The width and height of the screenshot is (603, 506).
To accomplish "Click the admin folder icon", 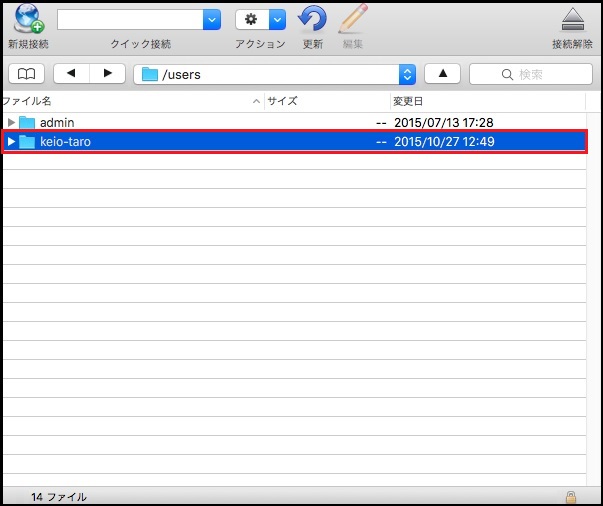I will (27, 122).
